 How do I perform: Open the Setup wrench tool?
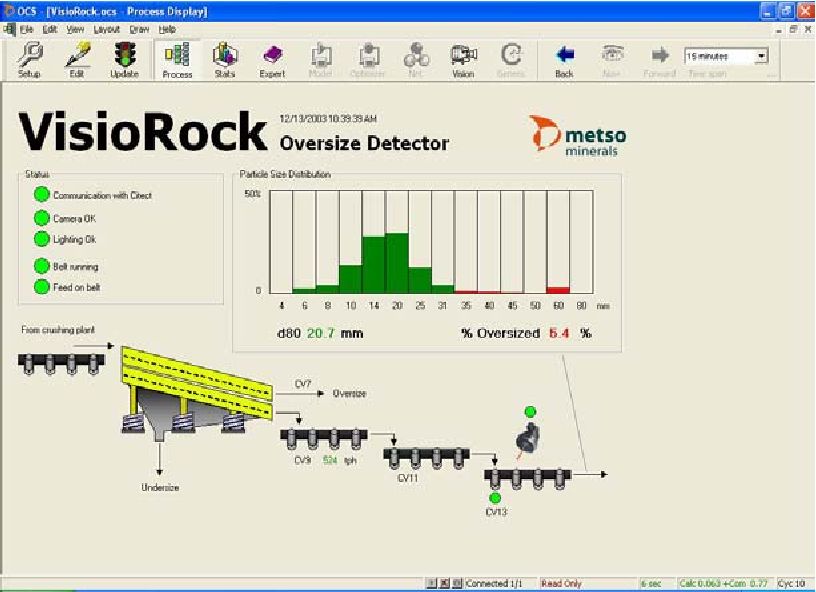click(x=29, y=60)
